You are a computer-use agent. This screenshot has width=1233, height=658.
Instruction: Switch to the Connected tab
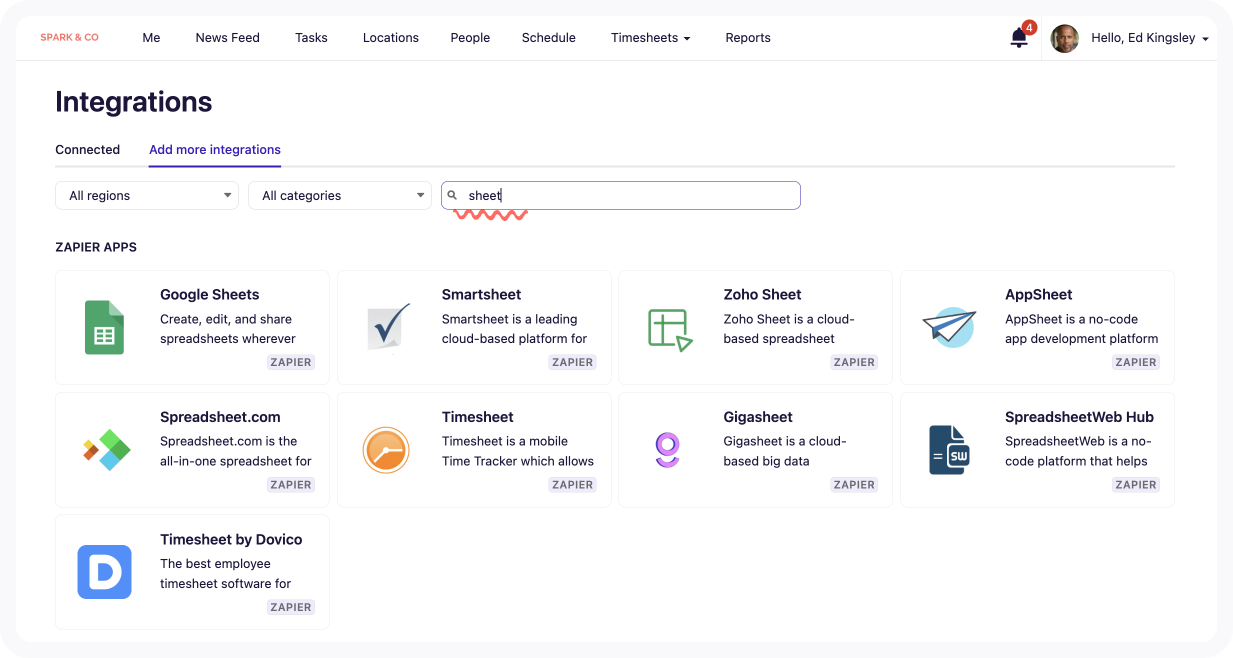click(88, 150)
